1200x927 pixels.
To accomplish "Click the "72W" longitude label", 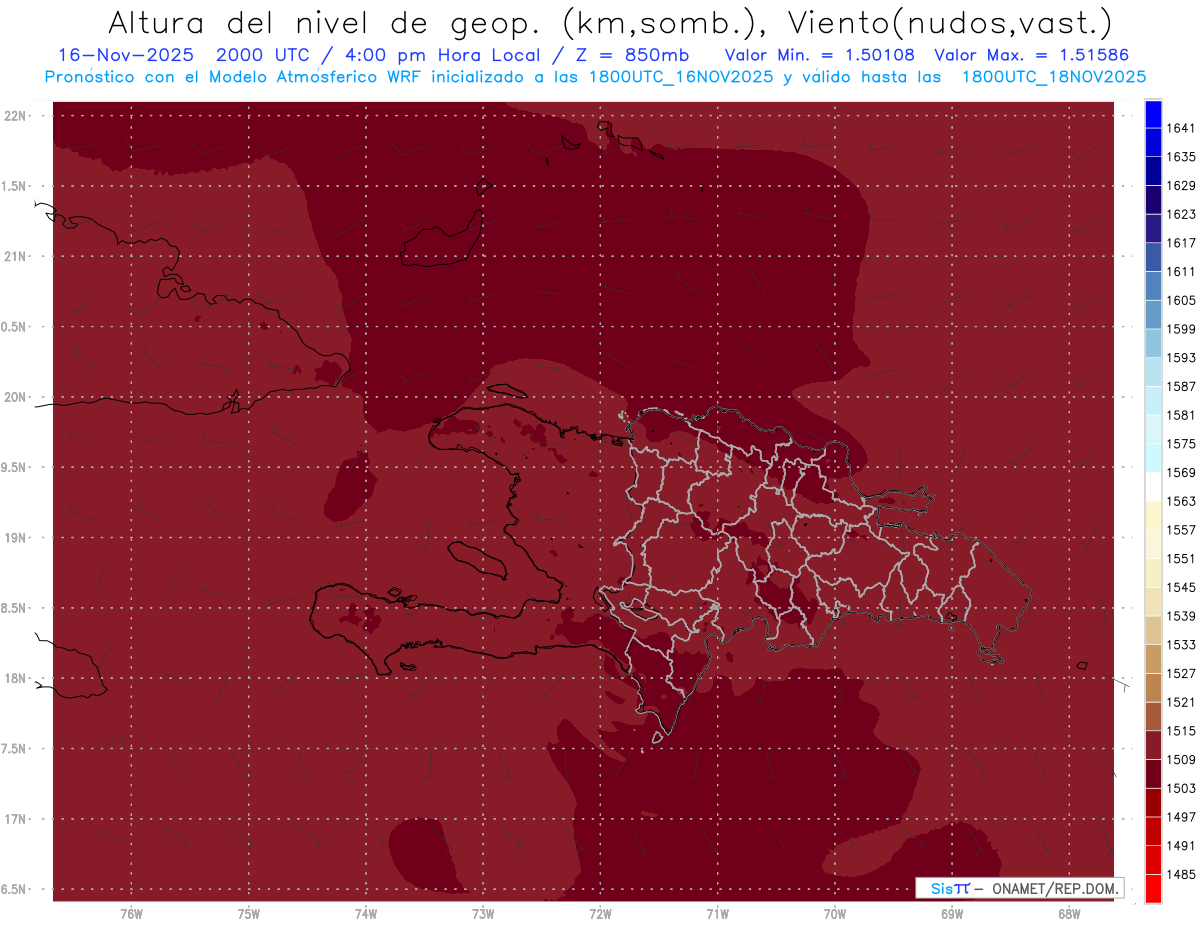I will [600, 913].
